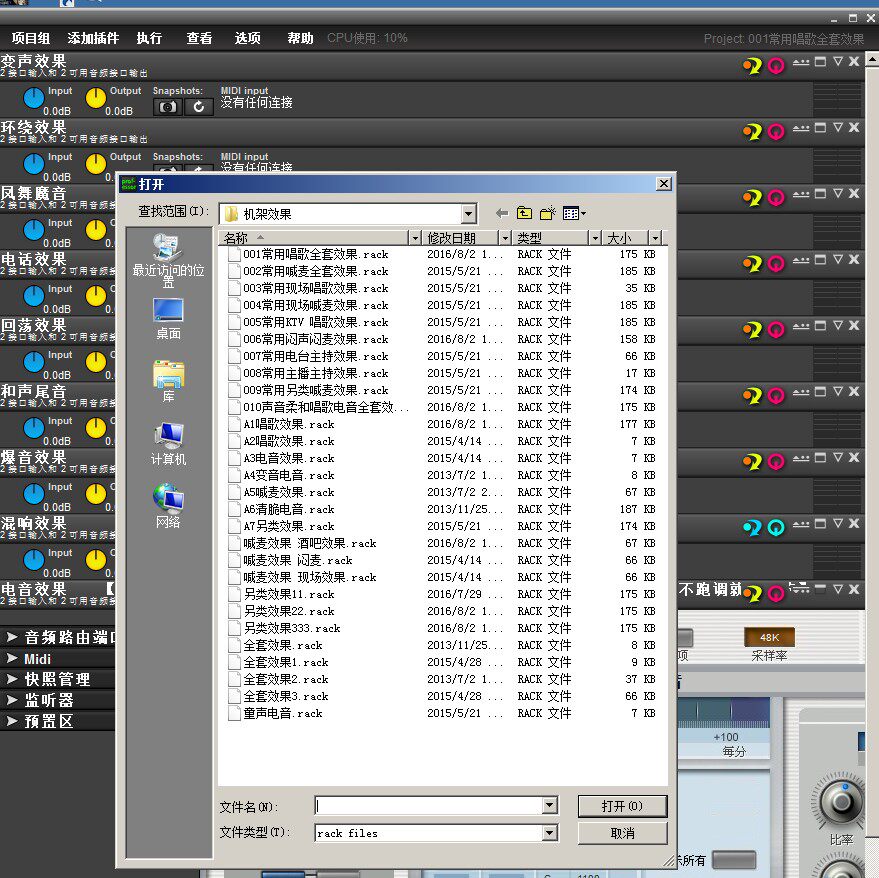
Task: Click the cyan icon on 混响效果 row
Action: [752, 528]
